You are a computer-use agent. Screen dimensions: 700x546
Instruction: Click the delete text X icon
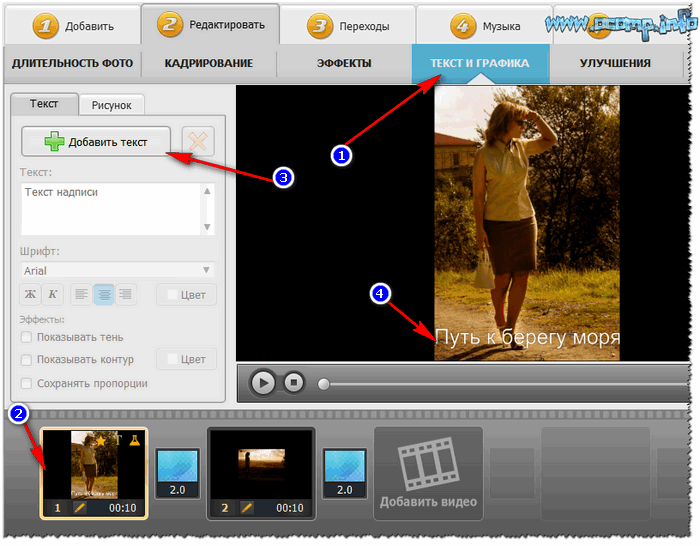(x=199, y=142)
